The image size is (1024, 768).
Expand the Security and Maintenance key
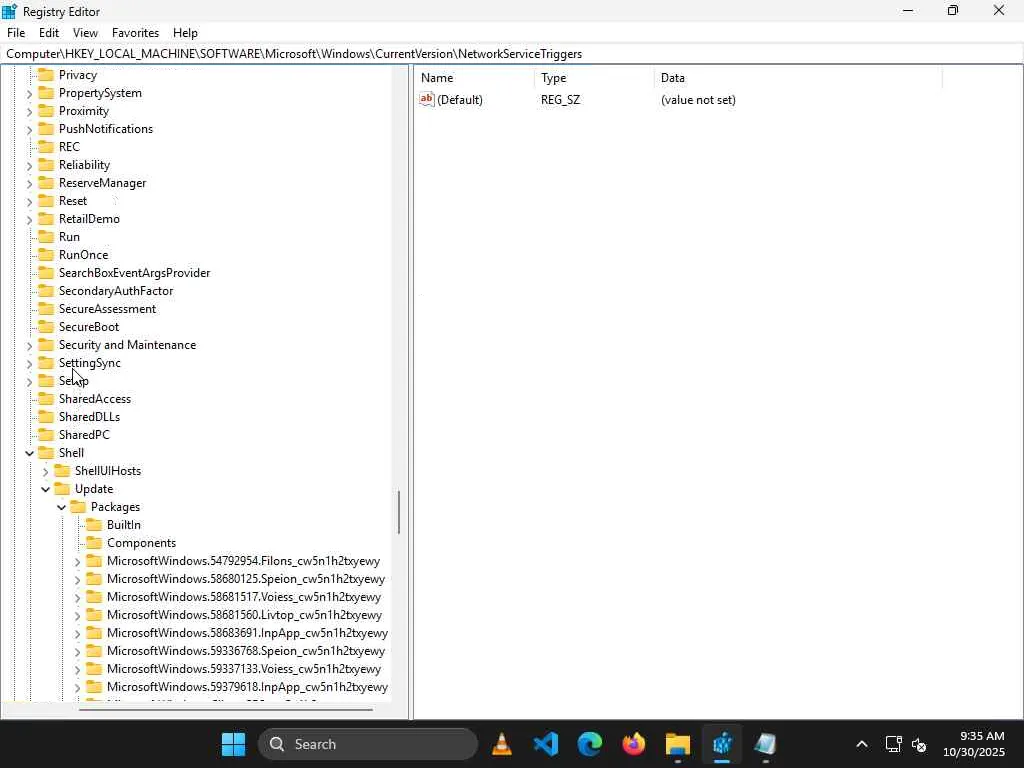(x=29, y=345)
